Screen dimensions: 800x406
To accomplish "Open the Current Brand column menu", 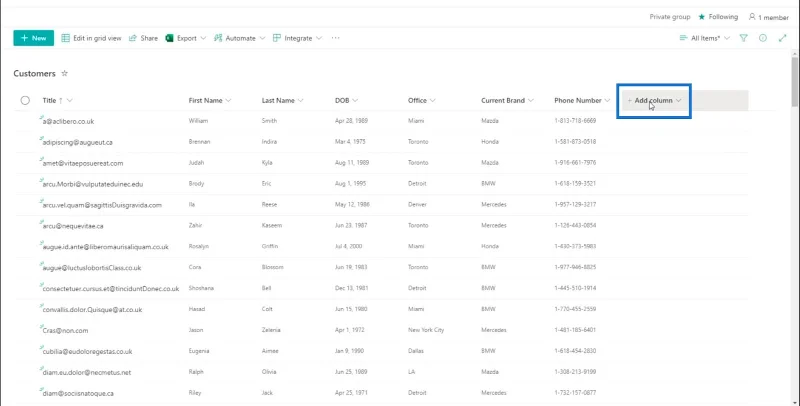I will (507, 100).
